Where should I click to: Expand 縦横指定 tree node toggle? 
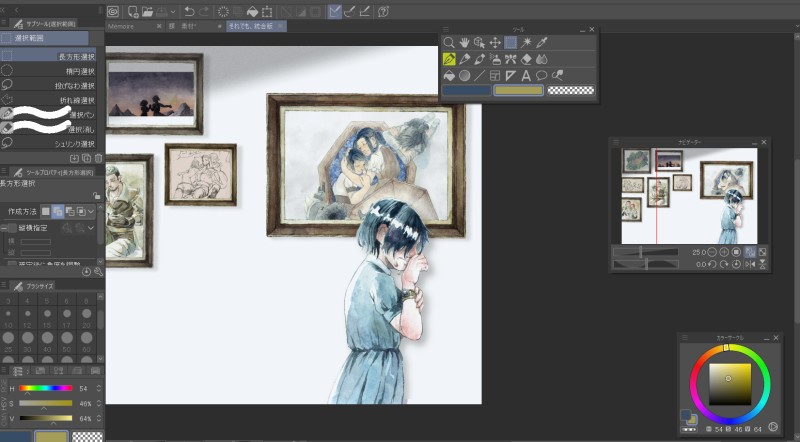pos(4,228)
